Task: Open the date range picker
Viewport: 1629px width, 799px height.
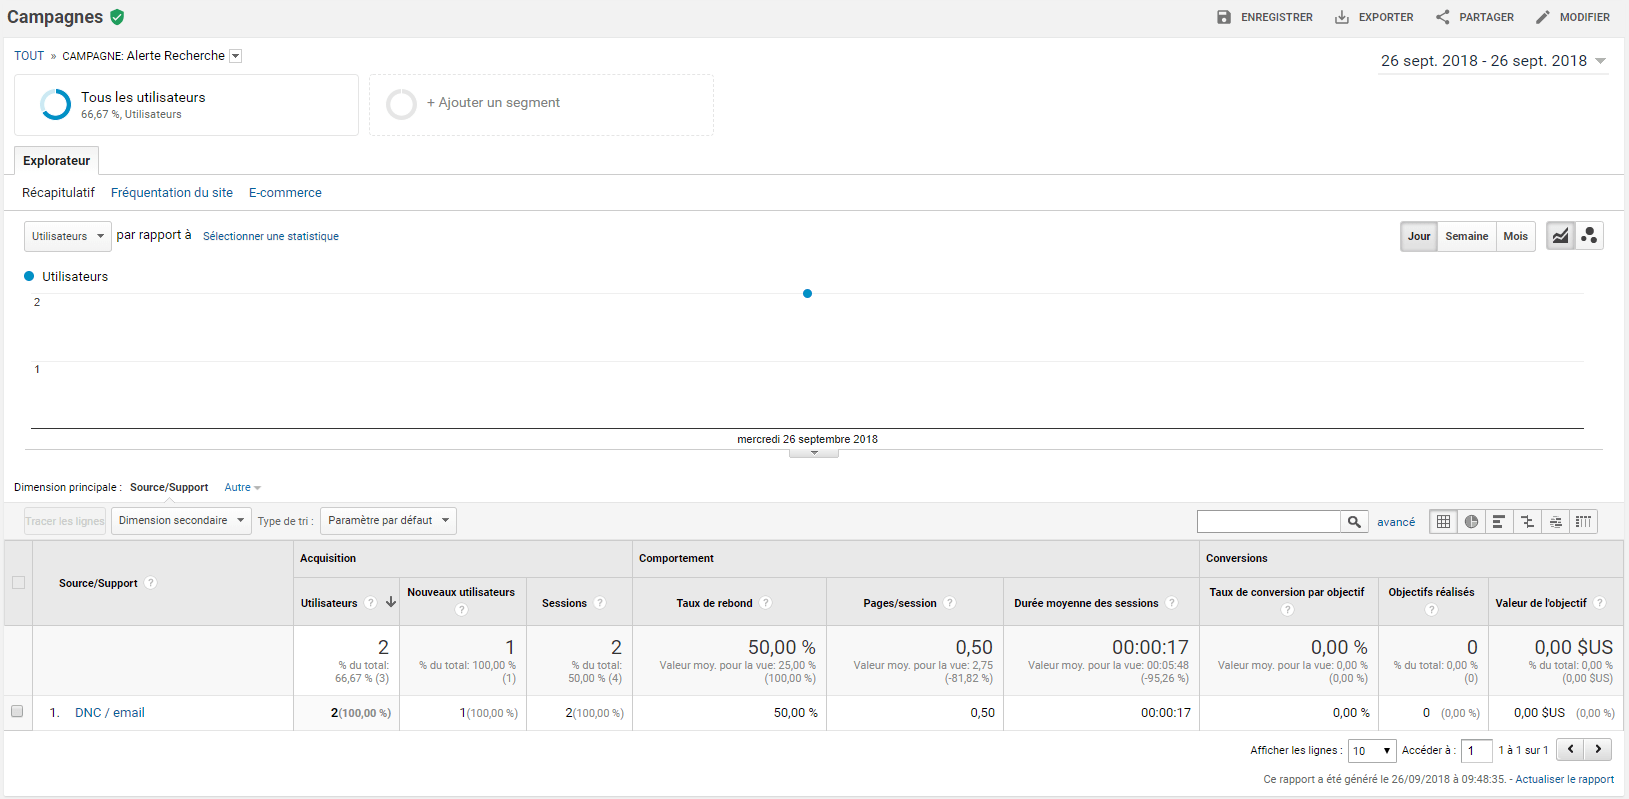Action: (1494, 61)
